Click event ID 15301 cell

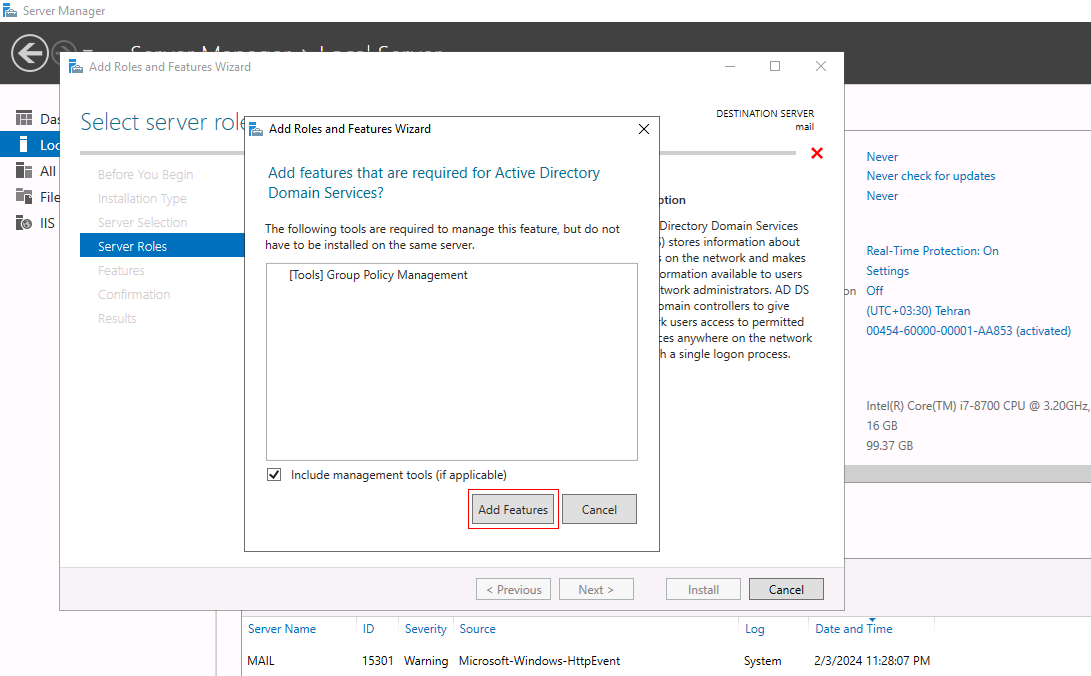pyautogui.click(x=378, y=661)
